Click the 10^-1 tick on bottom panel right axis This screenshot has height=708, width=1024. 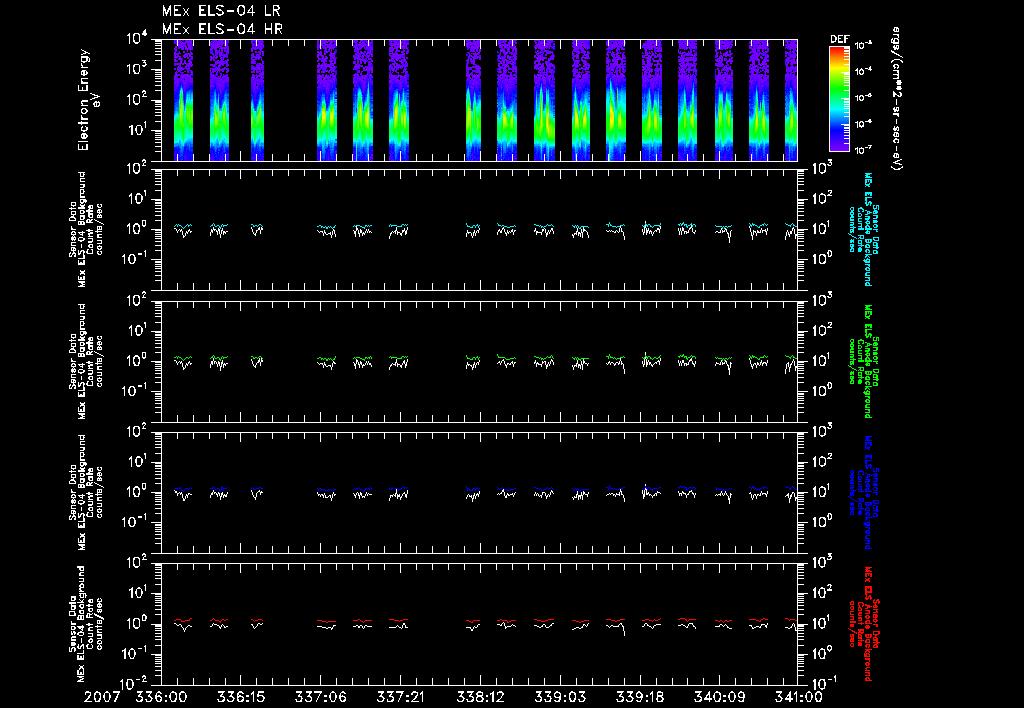(824, 683)
